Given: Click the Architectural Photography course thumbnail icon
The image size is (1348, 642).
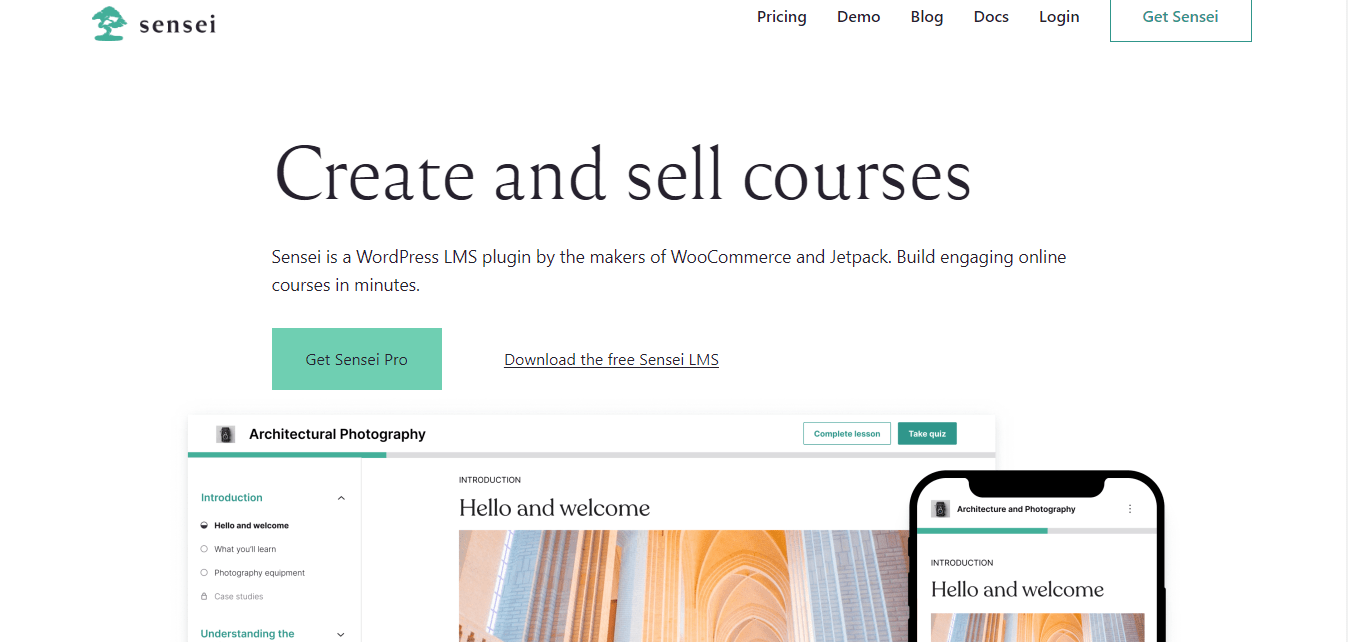Looking at the screenshot, I should pos(226,433).
